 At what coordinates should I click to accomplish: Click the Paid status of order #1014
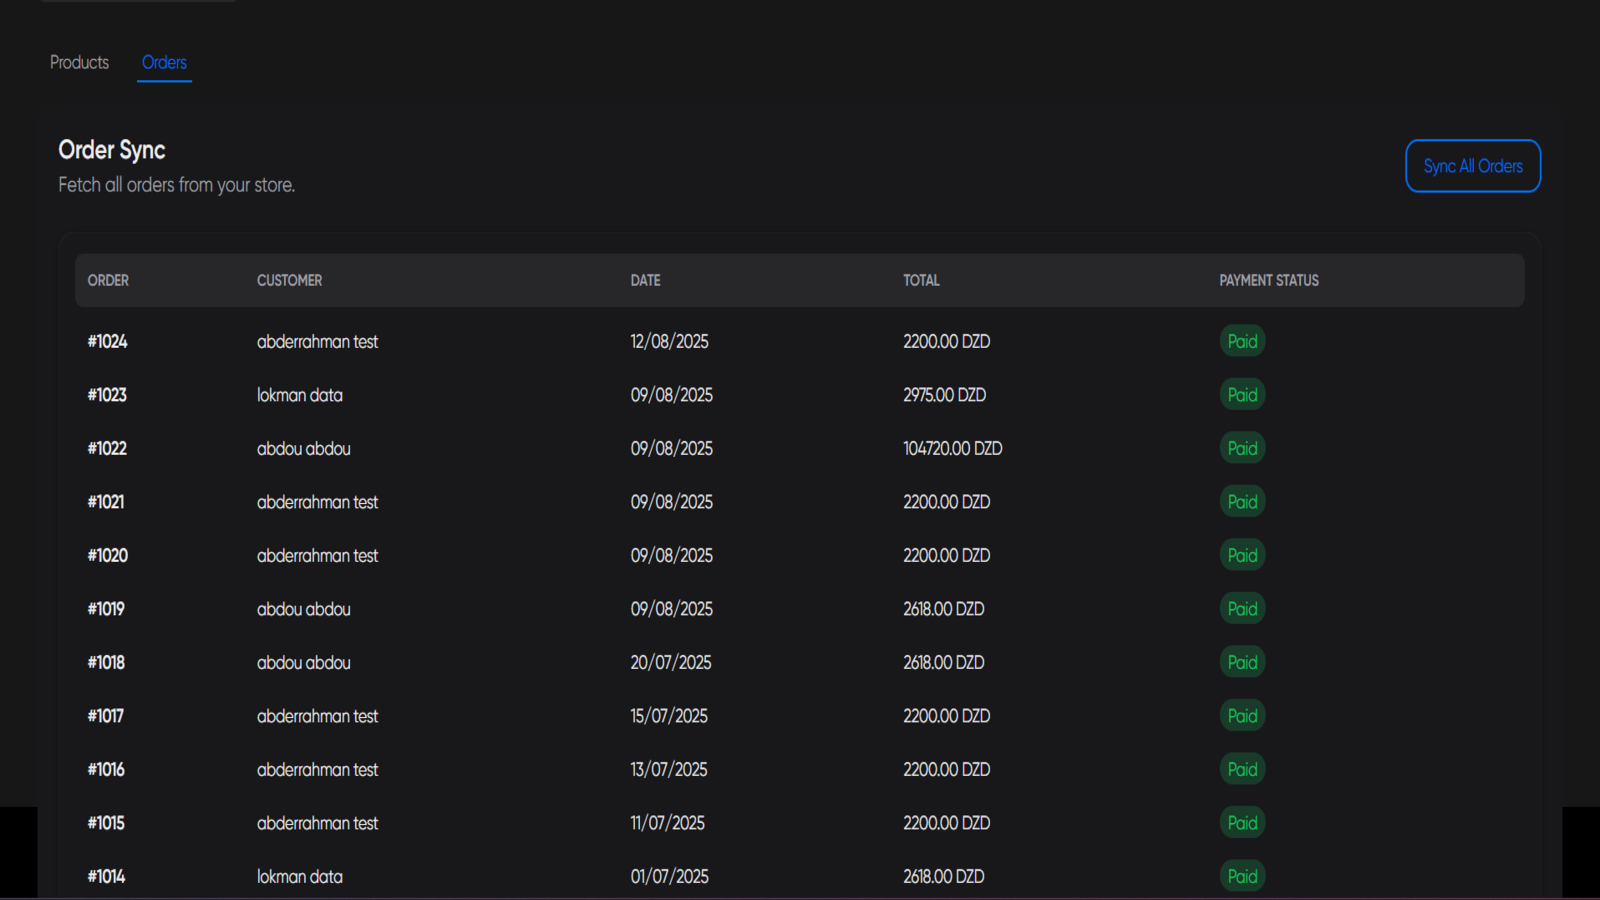coord(1242,876)
